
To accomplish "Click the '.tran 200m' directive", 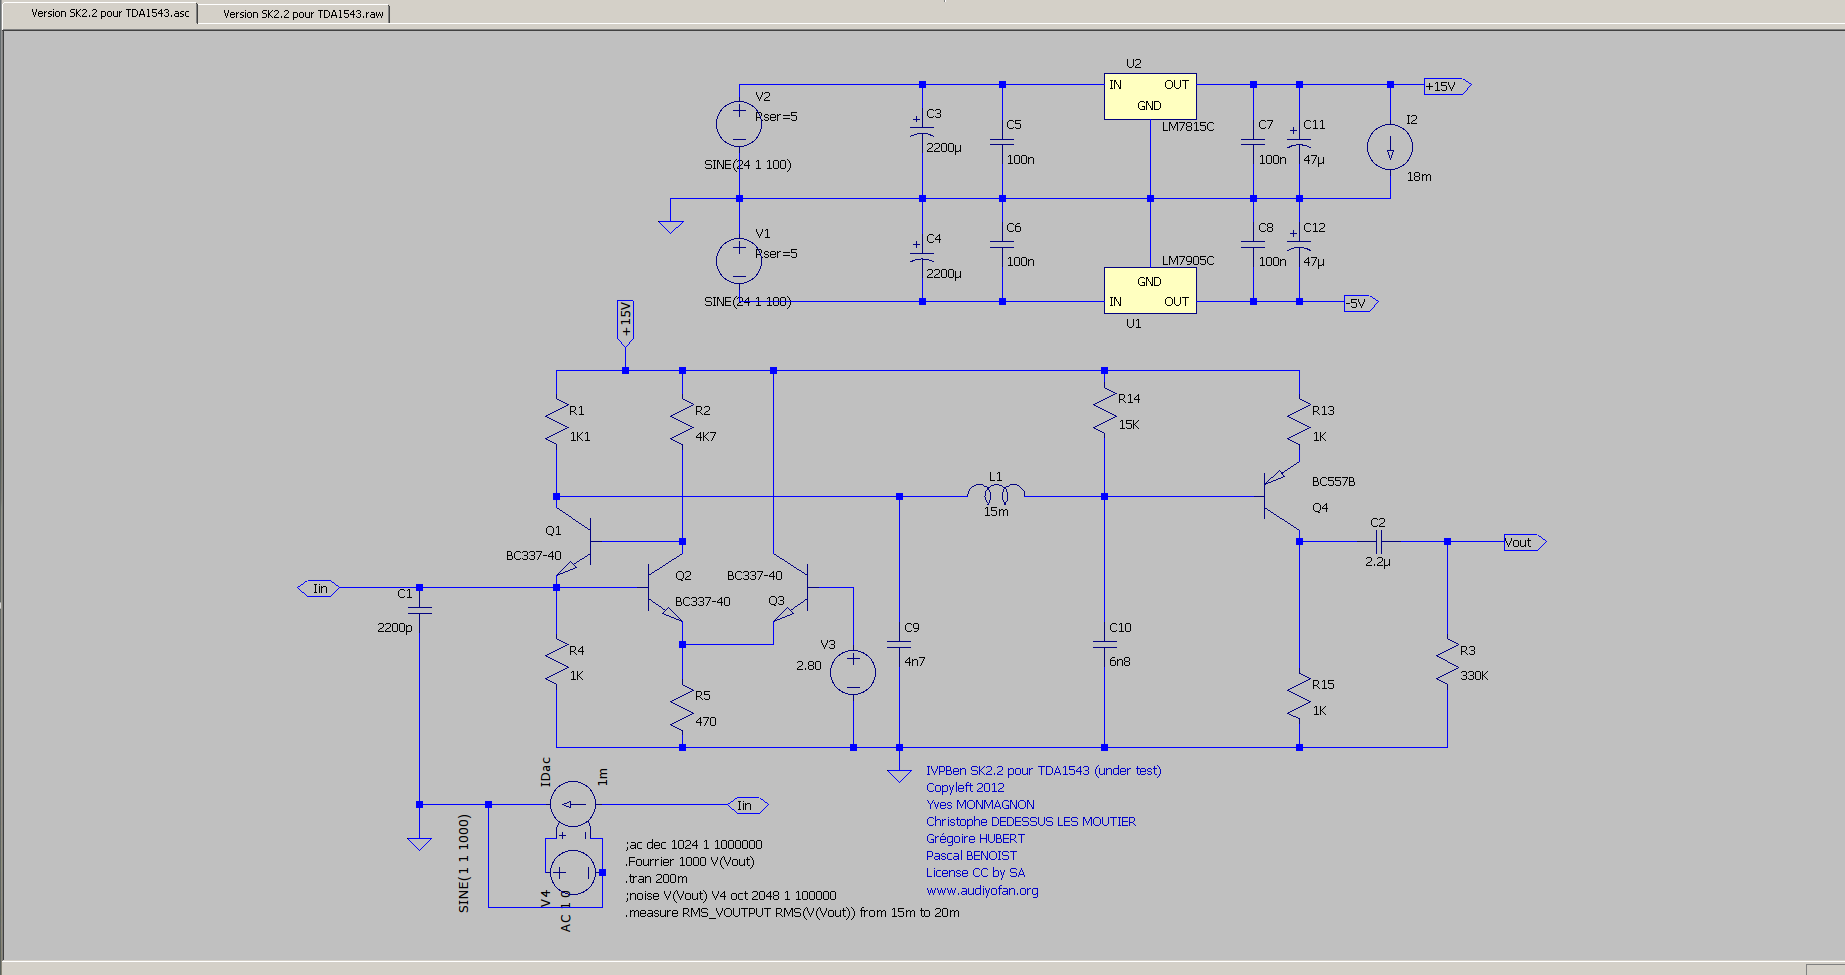I will pyautogui.click(x=657, y=878).
